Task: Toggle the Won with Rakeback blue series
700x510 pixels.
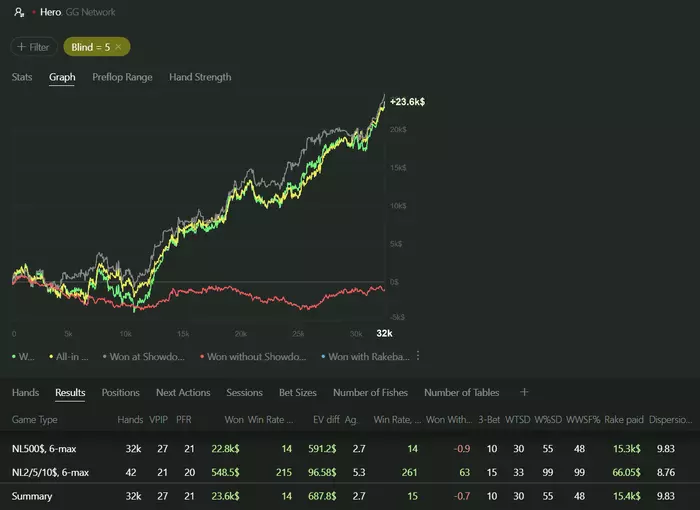Action: (366, 357)
